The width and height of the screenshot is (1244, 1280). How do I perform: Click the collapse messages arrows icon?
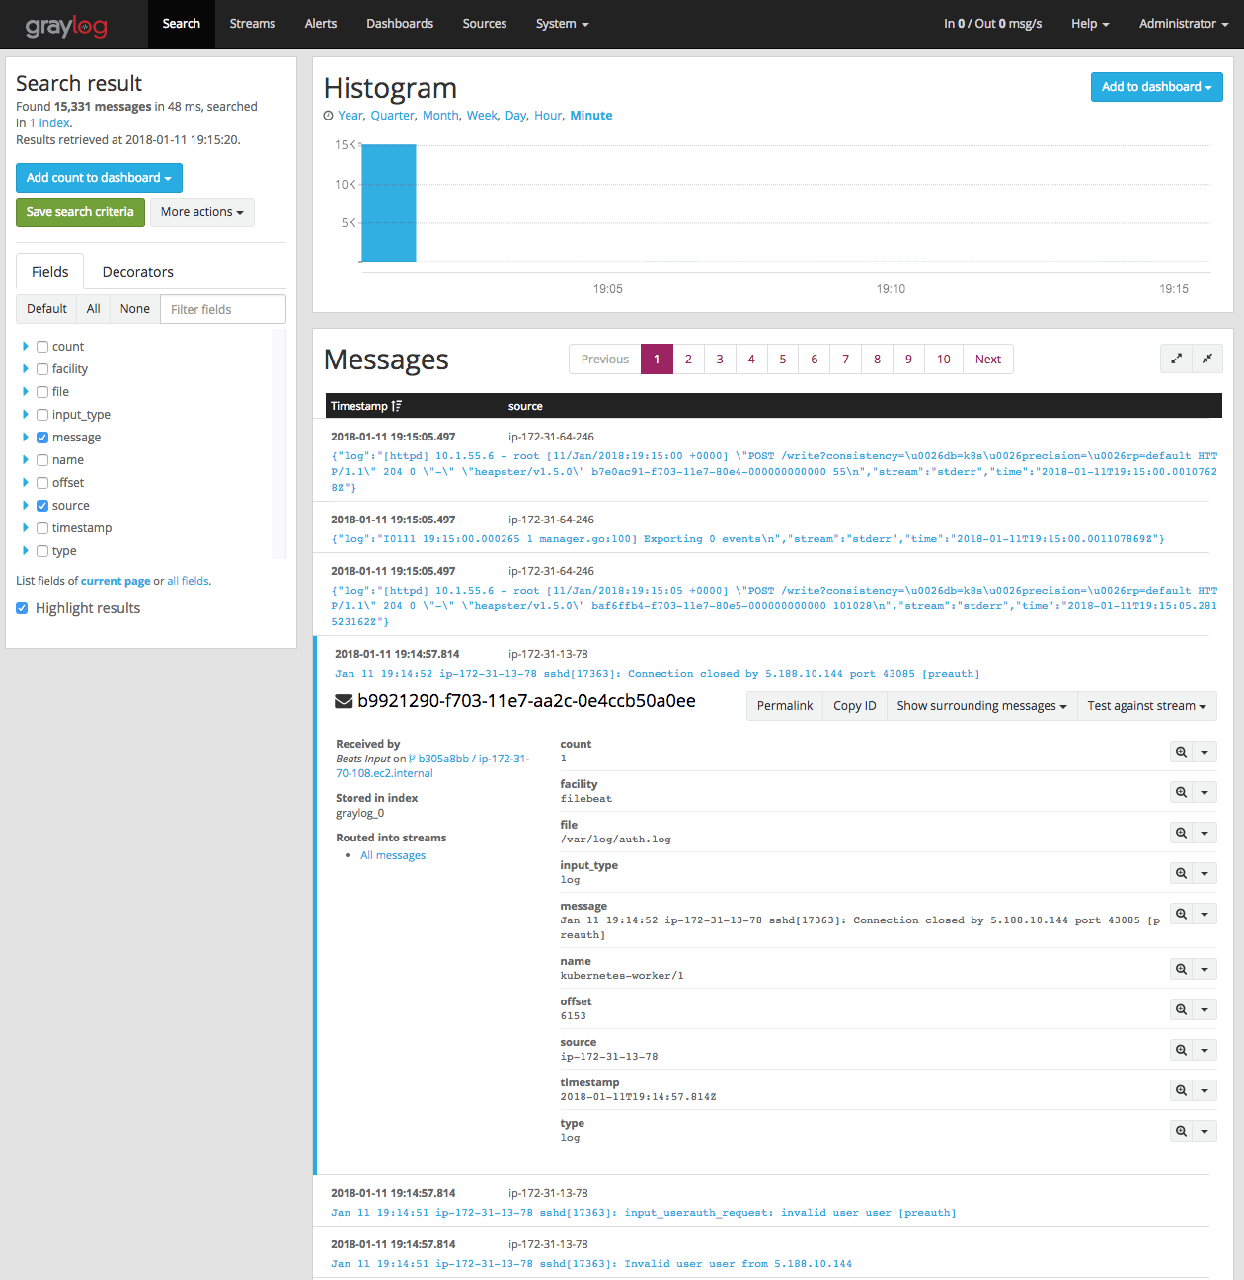point(1207,359)
